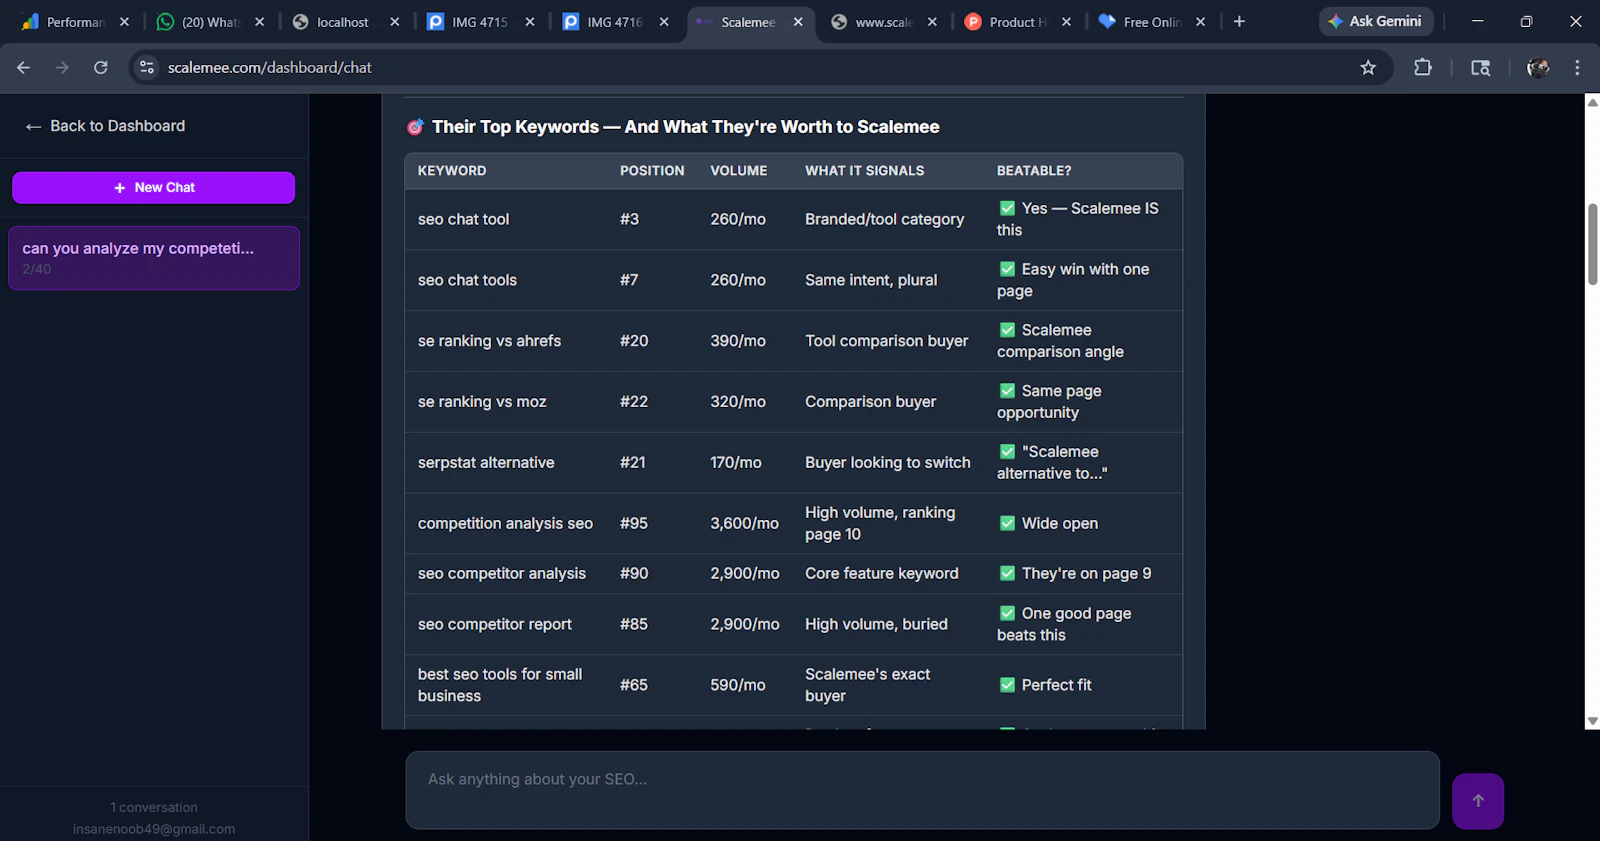
Task: Switch to the Performance tab
Action: (x=75, y=22)
